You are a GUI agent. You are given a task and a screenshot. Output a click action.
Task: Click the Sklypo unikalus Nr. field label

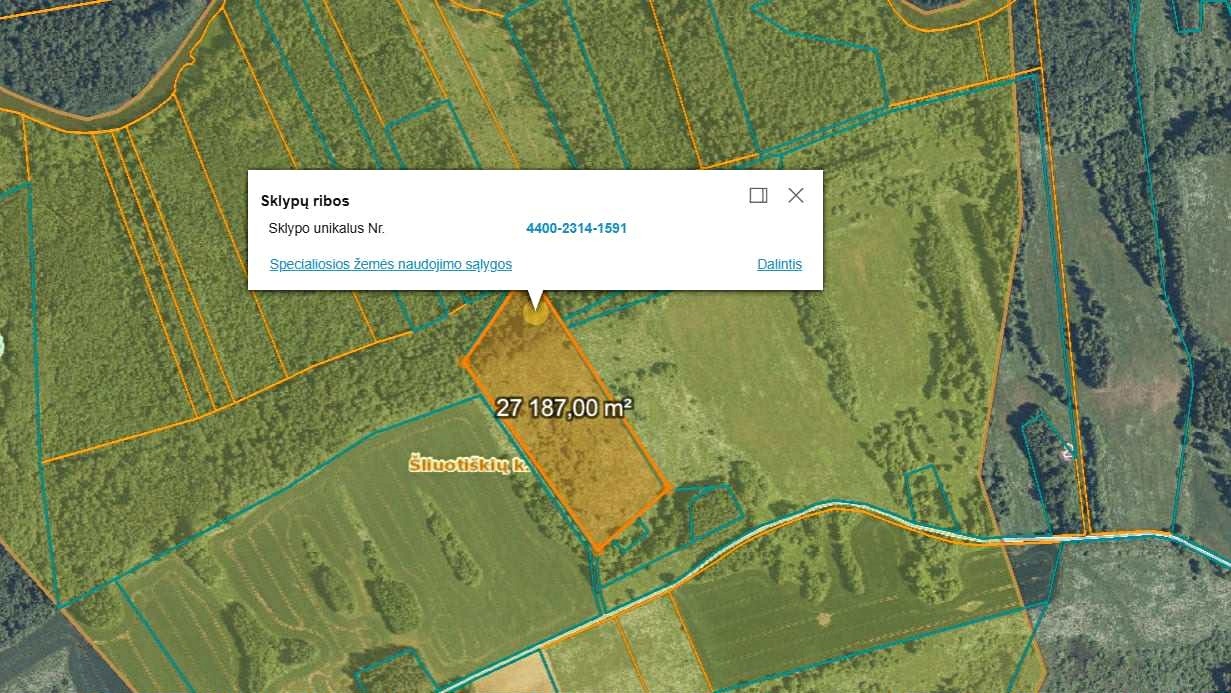(327, 228)
